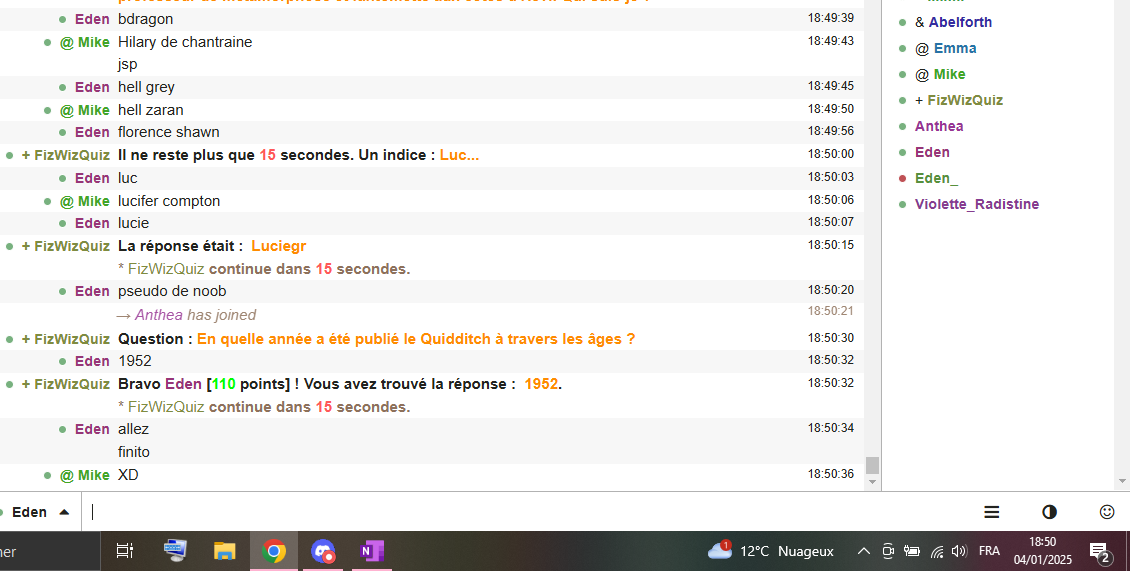The height and width of the screenshot is (571, 1130).
Task: Select Emma in the user list
Action: coord(955,48)
